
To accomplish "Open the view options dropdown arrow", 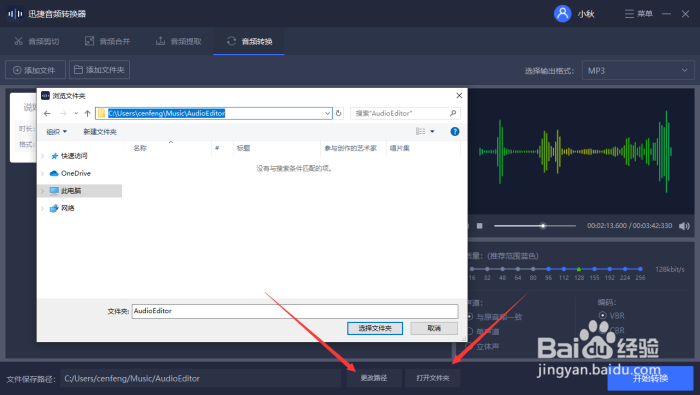I will coord(432,131).
